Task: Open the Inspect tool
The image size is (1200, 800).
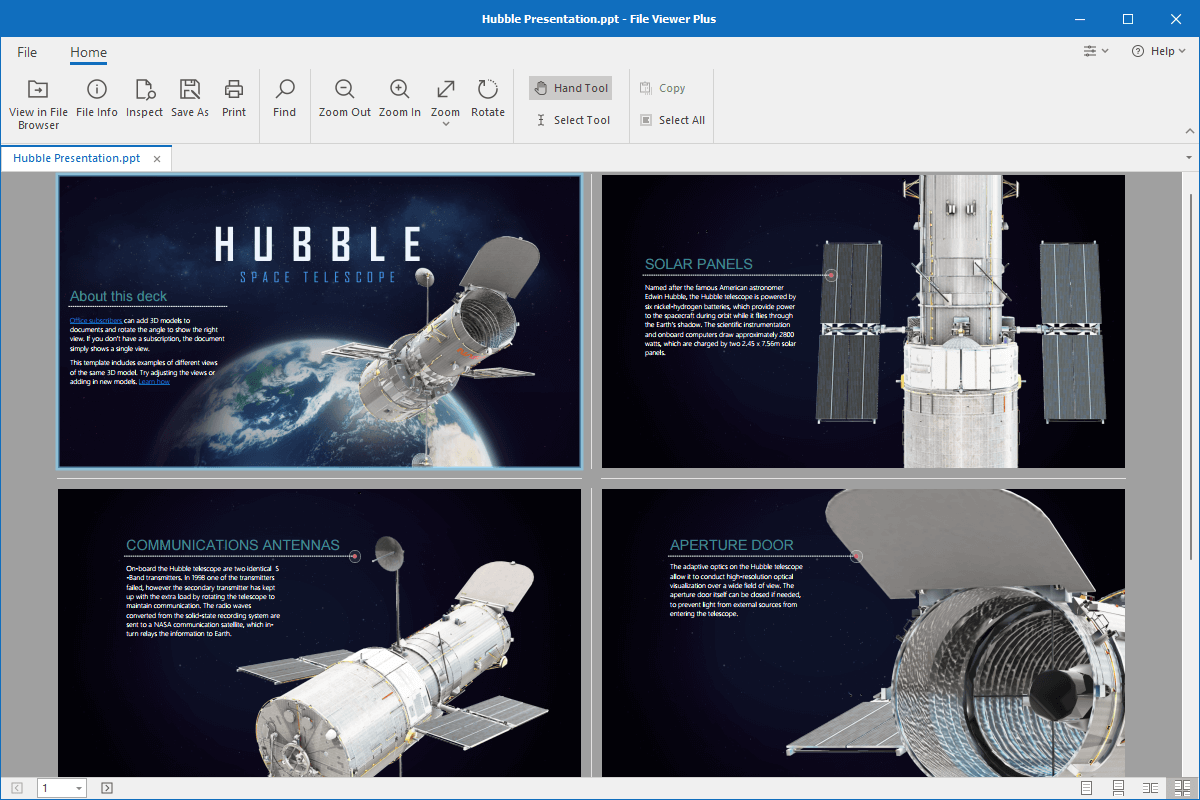Action: [144, 99]
